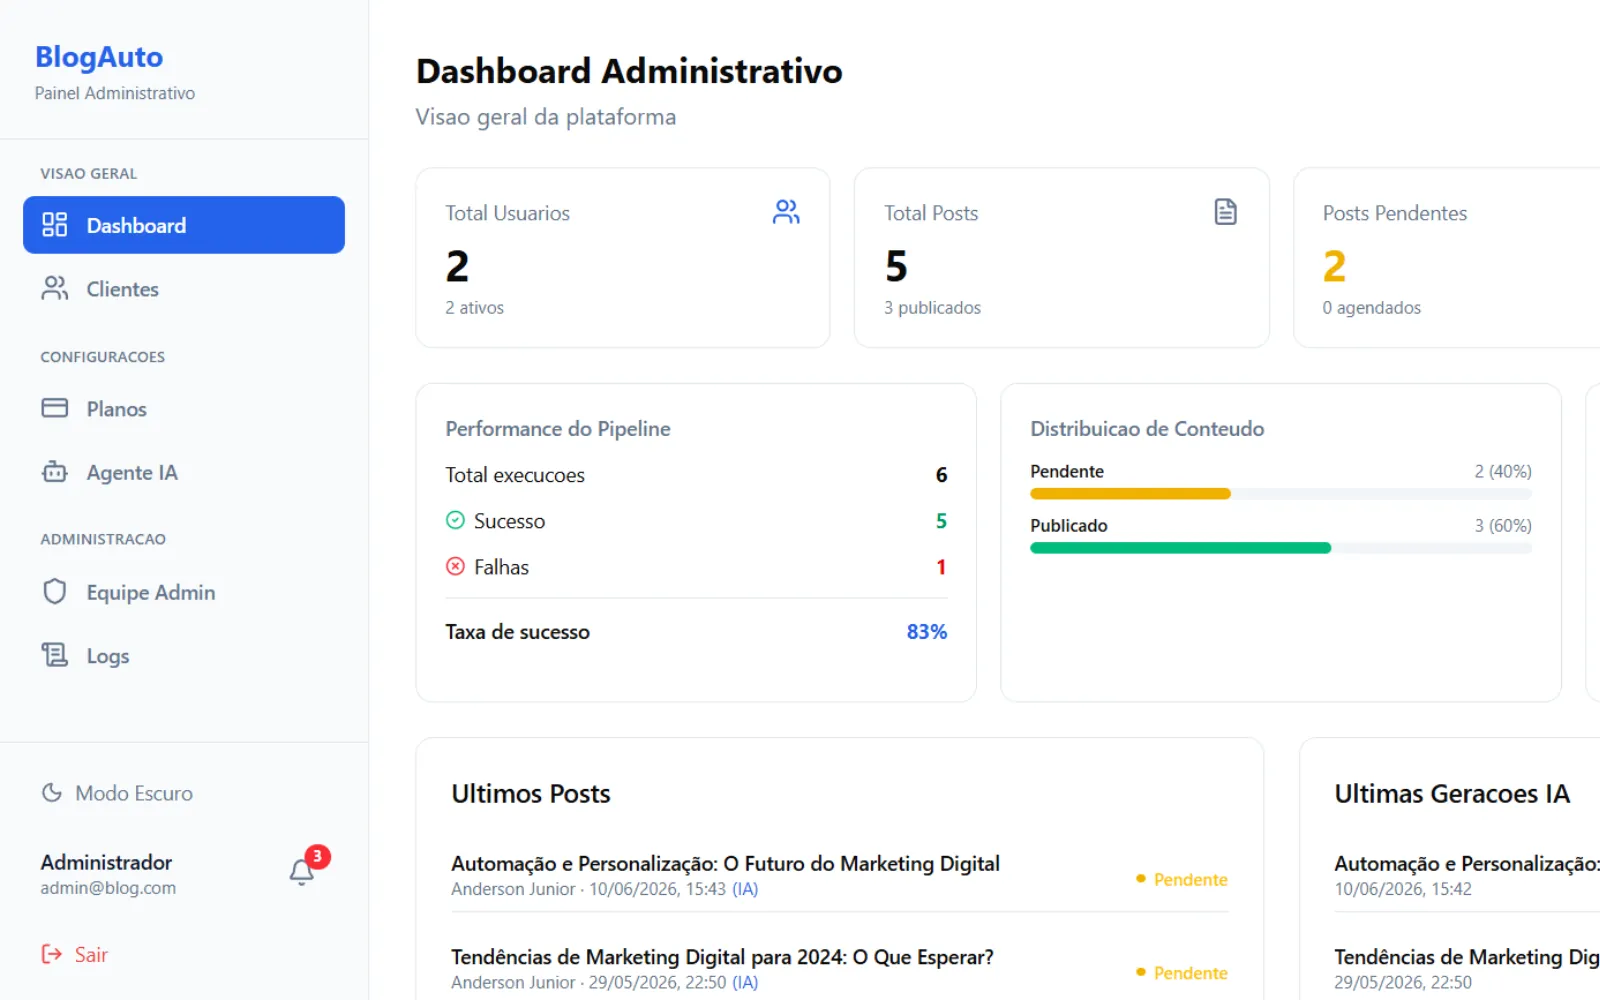Screen dimensions: 1600x1000
Task: Click users icon on Total Usuarios card
Action: [786, 212]
